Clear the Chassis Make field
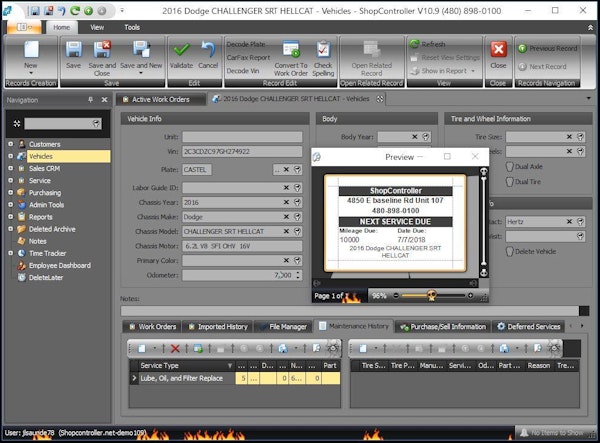The height and width of the screenshot is (443, 600). point(286,217)
